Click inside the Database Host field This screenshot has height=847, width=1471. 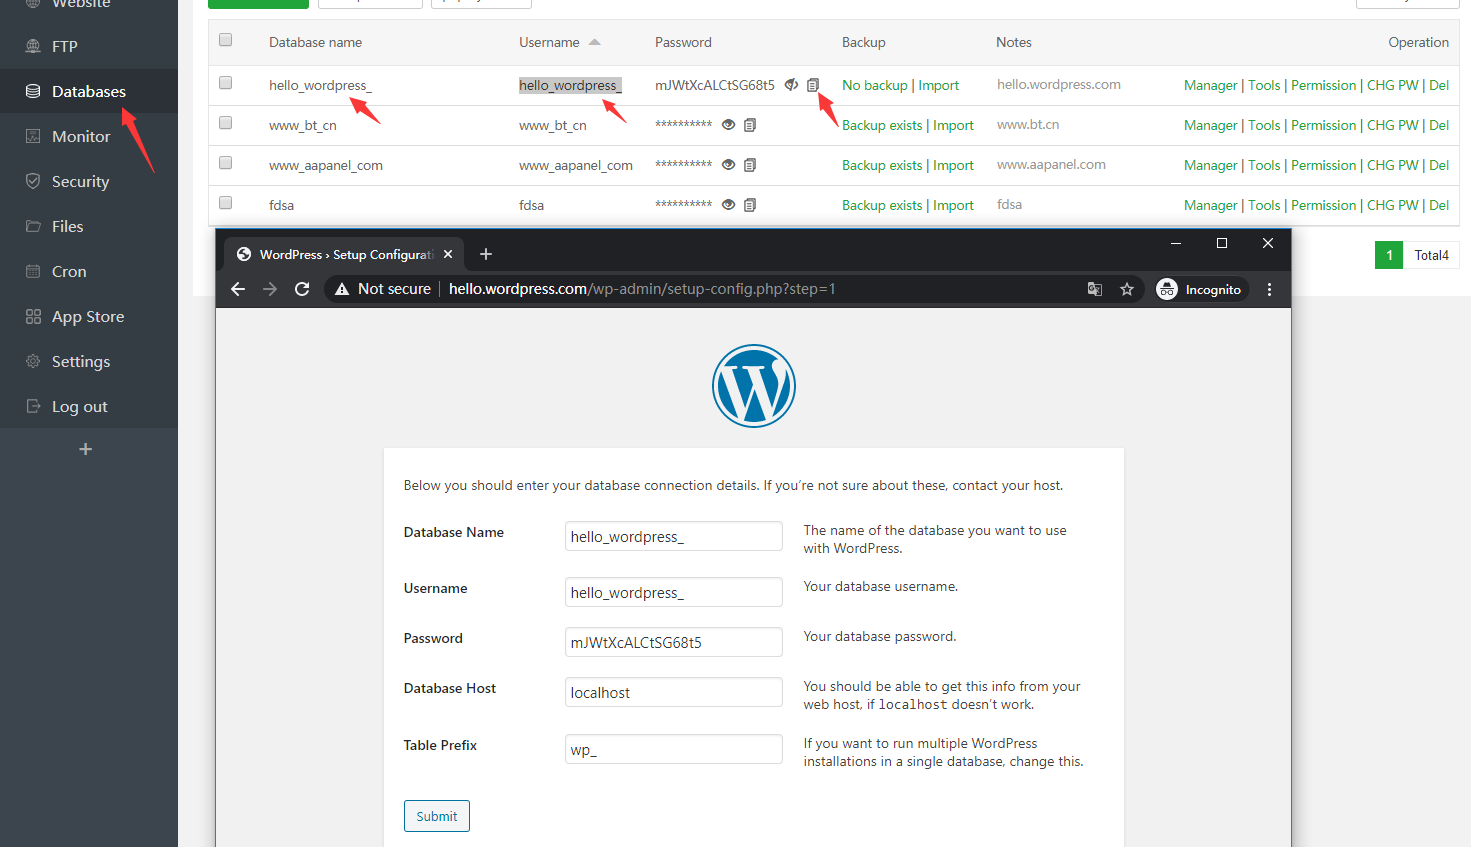[673, 692]
